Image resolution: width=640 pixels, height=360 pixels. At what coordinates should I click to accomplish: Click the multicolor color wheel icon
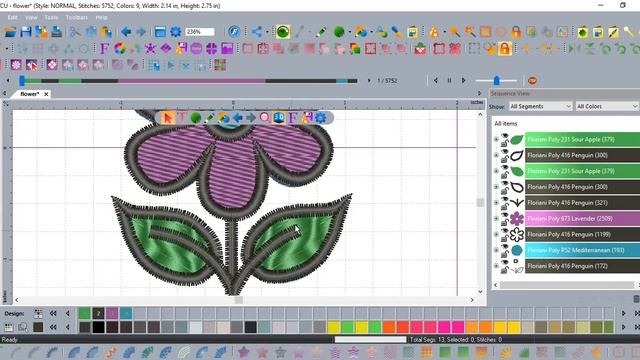click(120, 49)
